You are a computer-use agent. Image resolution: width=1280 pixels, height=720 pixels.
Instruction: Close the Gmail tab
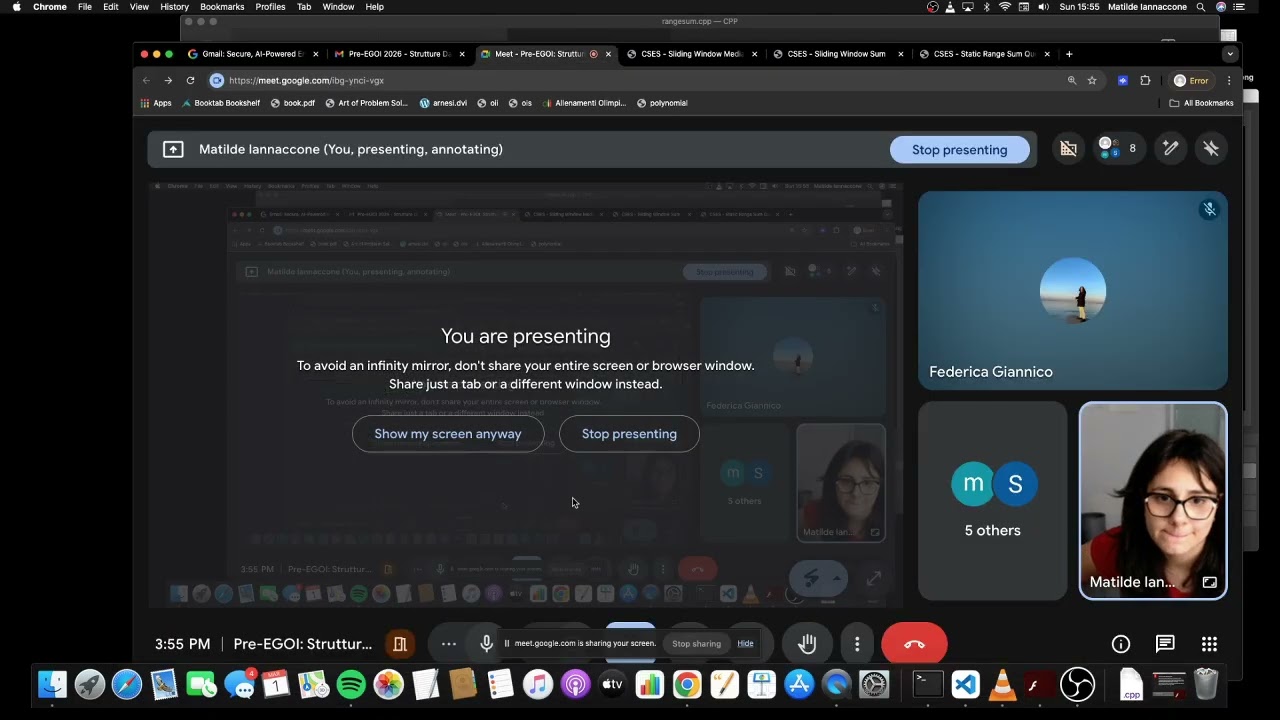[316, 54]
